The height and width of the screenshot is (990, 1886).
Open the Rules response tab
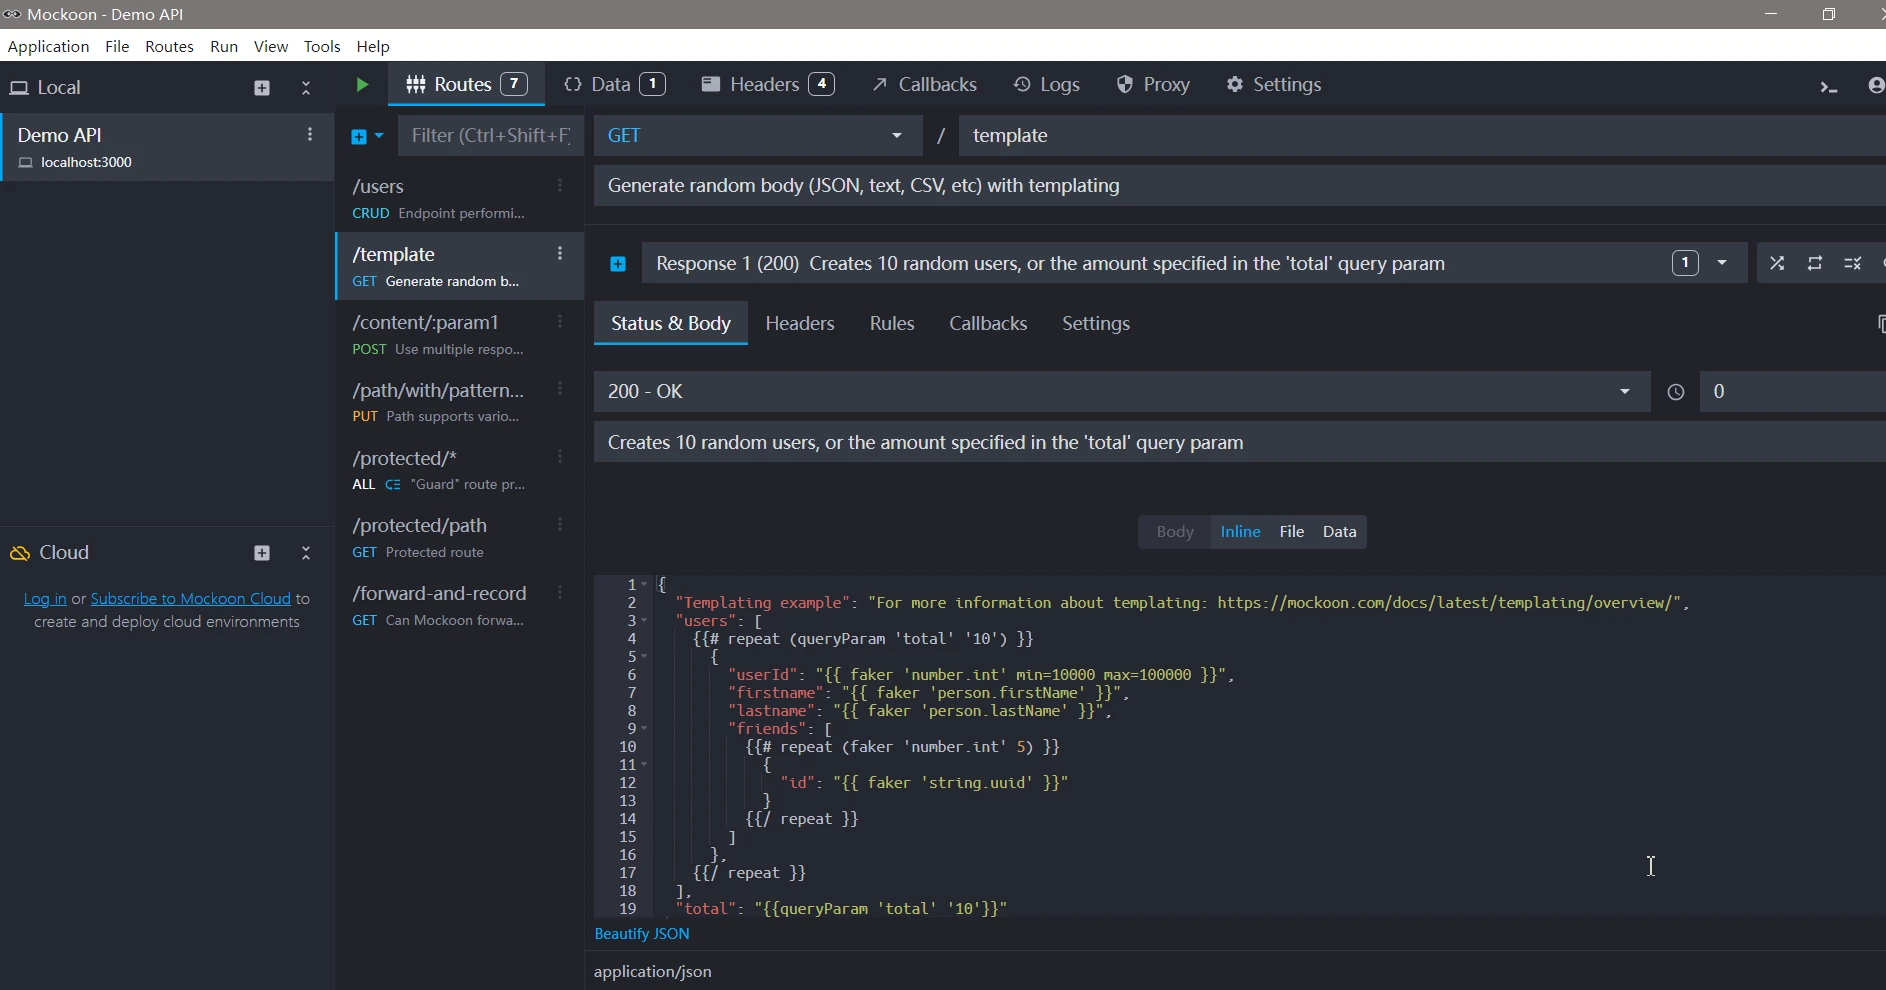click(x=892, y=324)
